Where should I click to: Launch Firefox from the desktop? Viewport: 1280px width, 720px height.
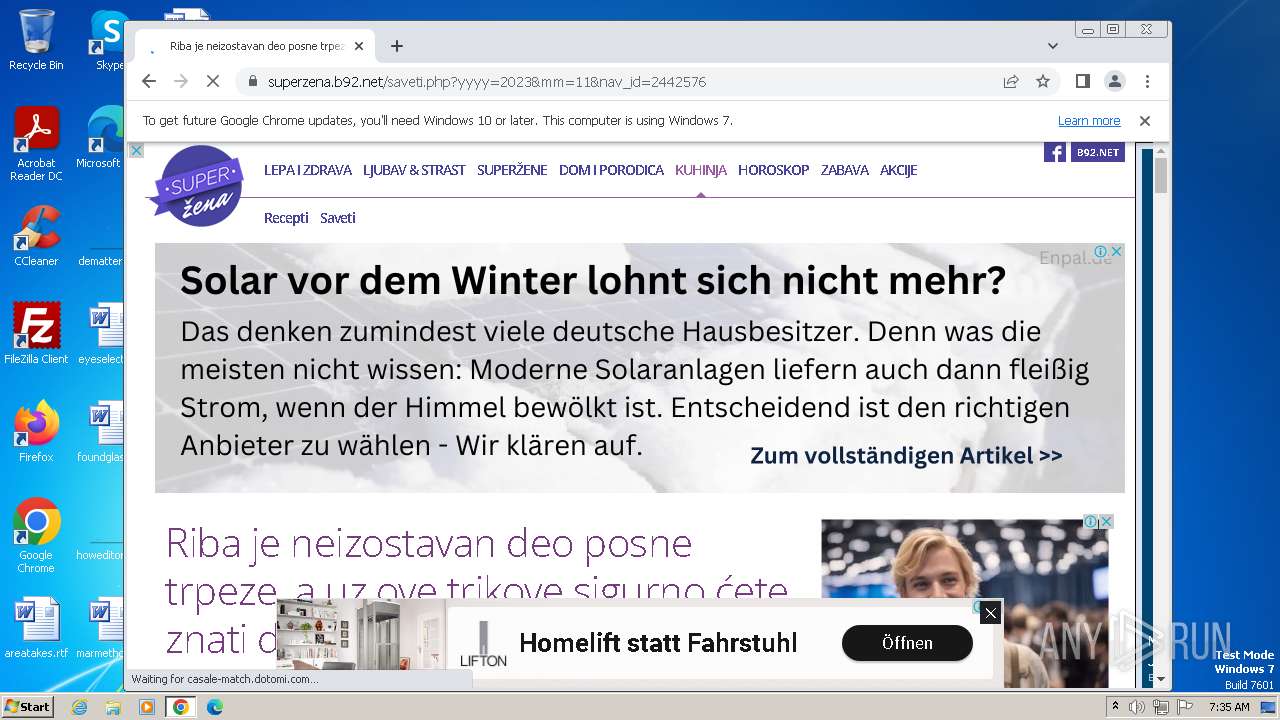(x=36, y=432)
